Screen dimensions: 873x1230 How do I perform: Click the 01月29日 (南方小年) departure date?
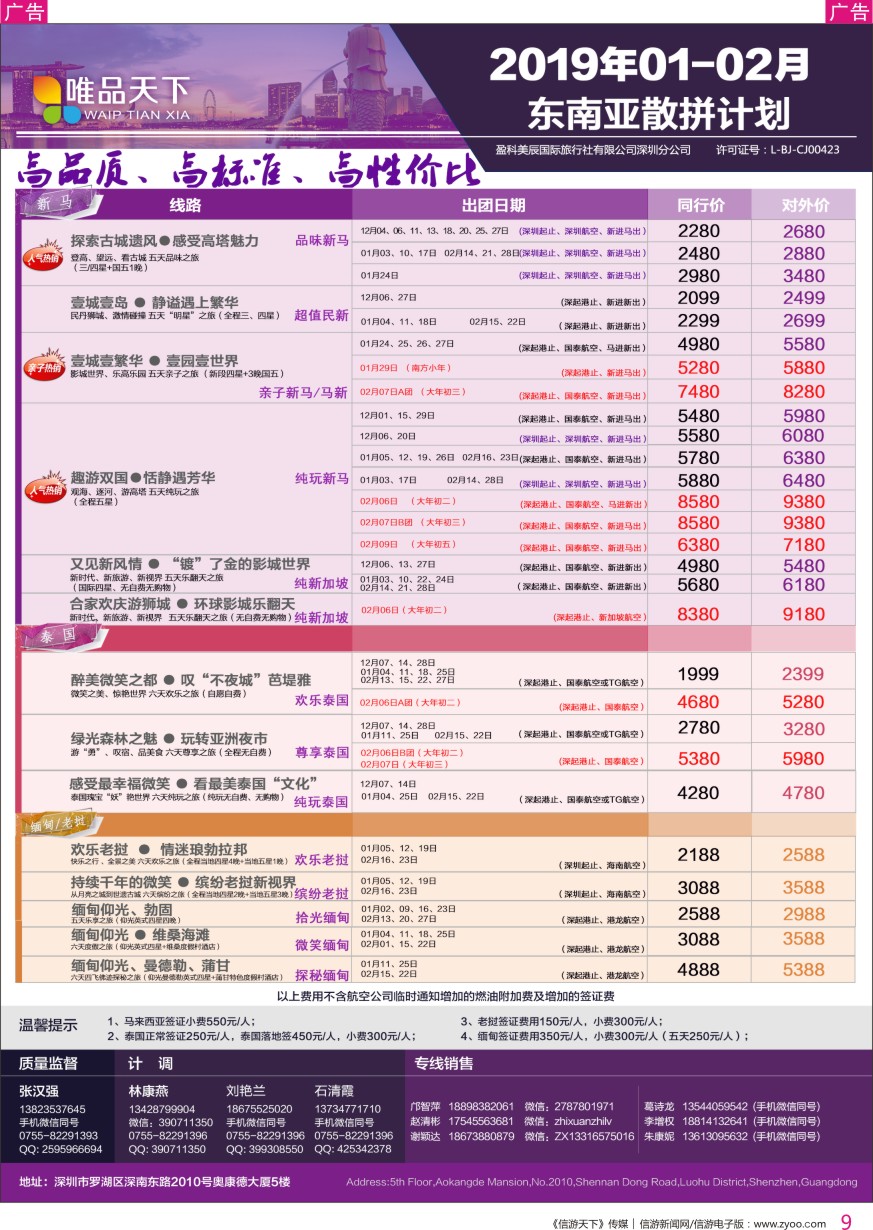[408, 370]
